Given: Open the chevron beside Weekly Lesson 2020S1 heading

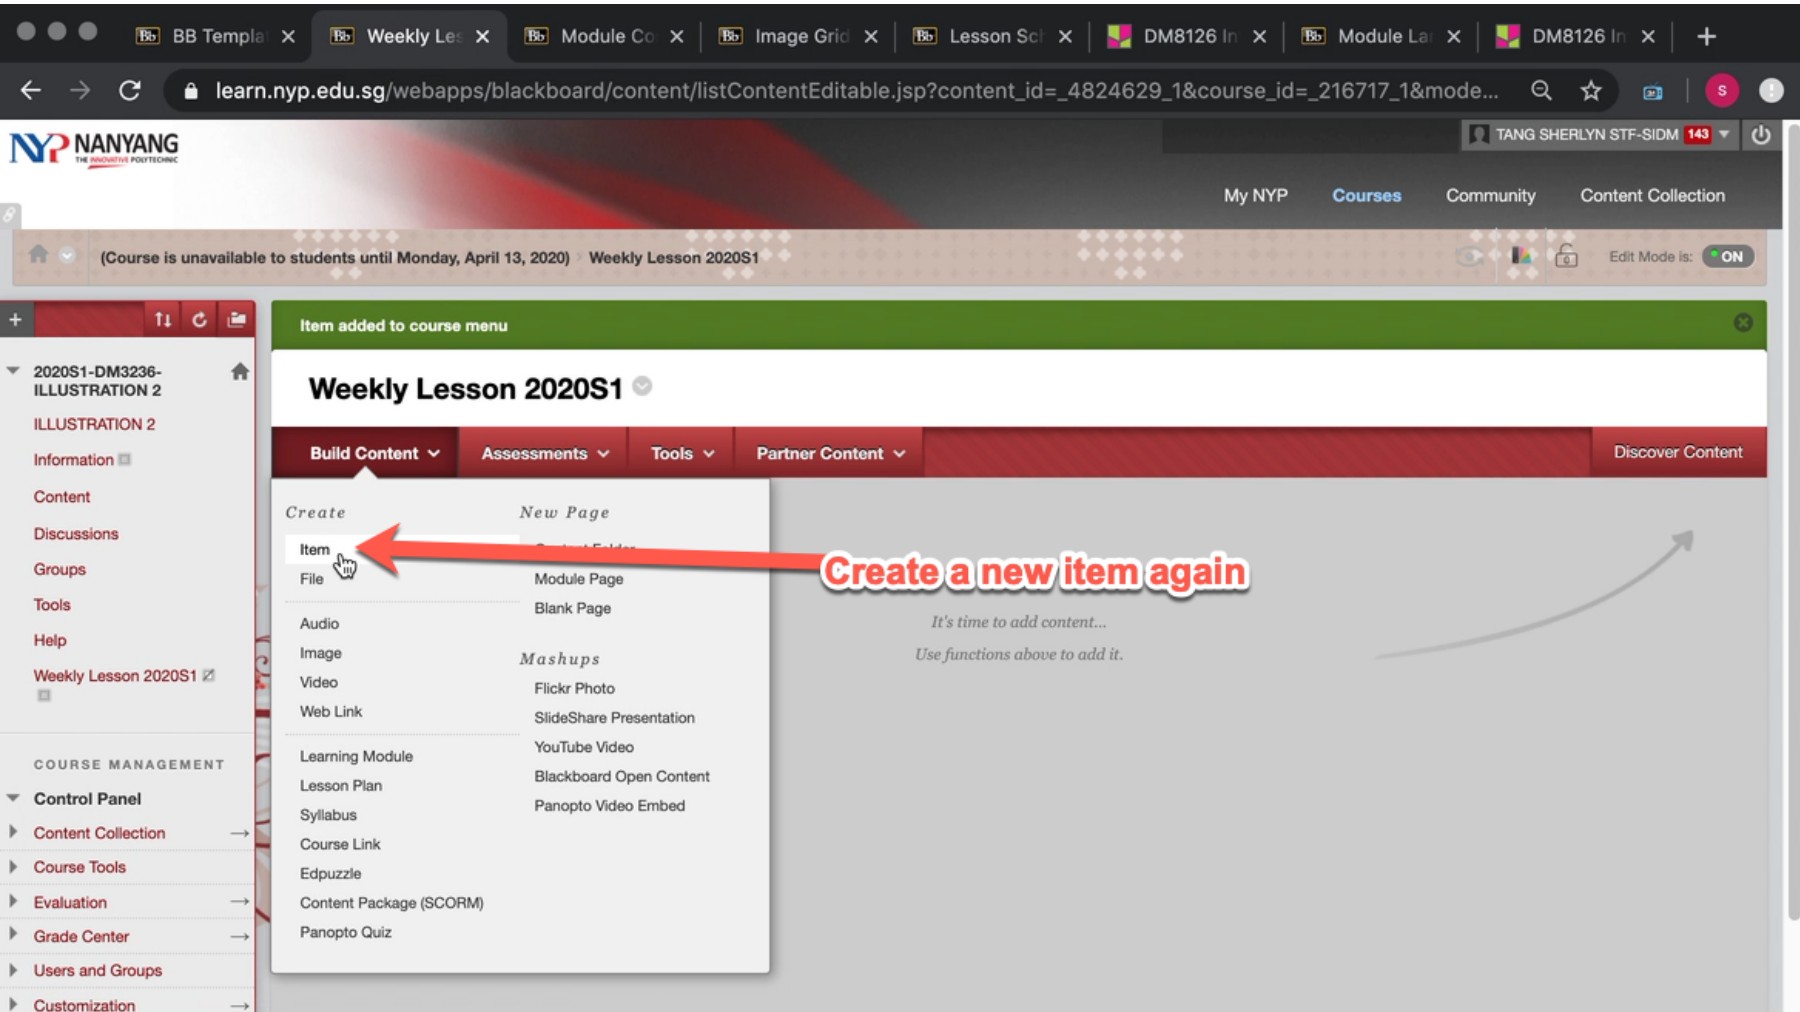Looking at the screenshot, I should pos(642,388).
